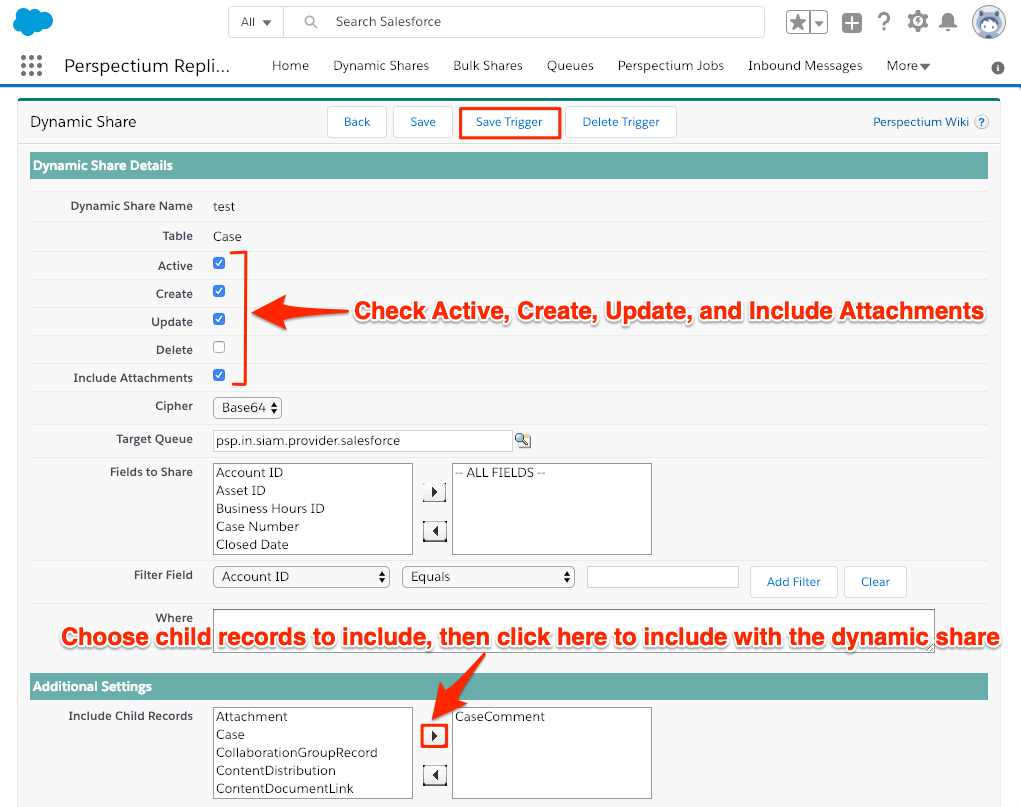Open the notifications bell
1021x807 pixels.
pos(948,22)
